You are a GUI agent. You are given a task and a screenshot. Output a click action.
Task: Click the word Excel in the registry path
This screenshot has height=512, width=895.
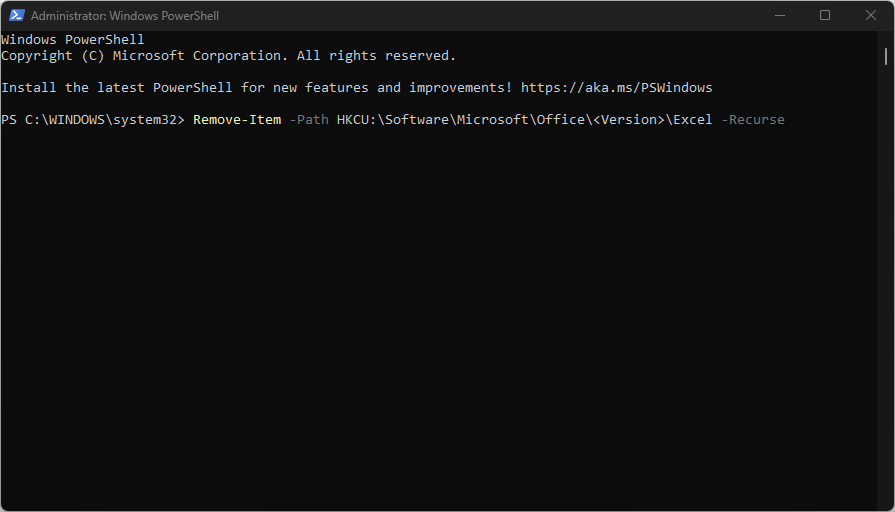tap(692, 120)
